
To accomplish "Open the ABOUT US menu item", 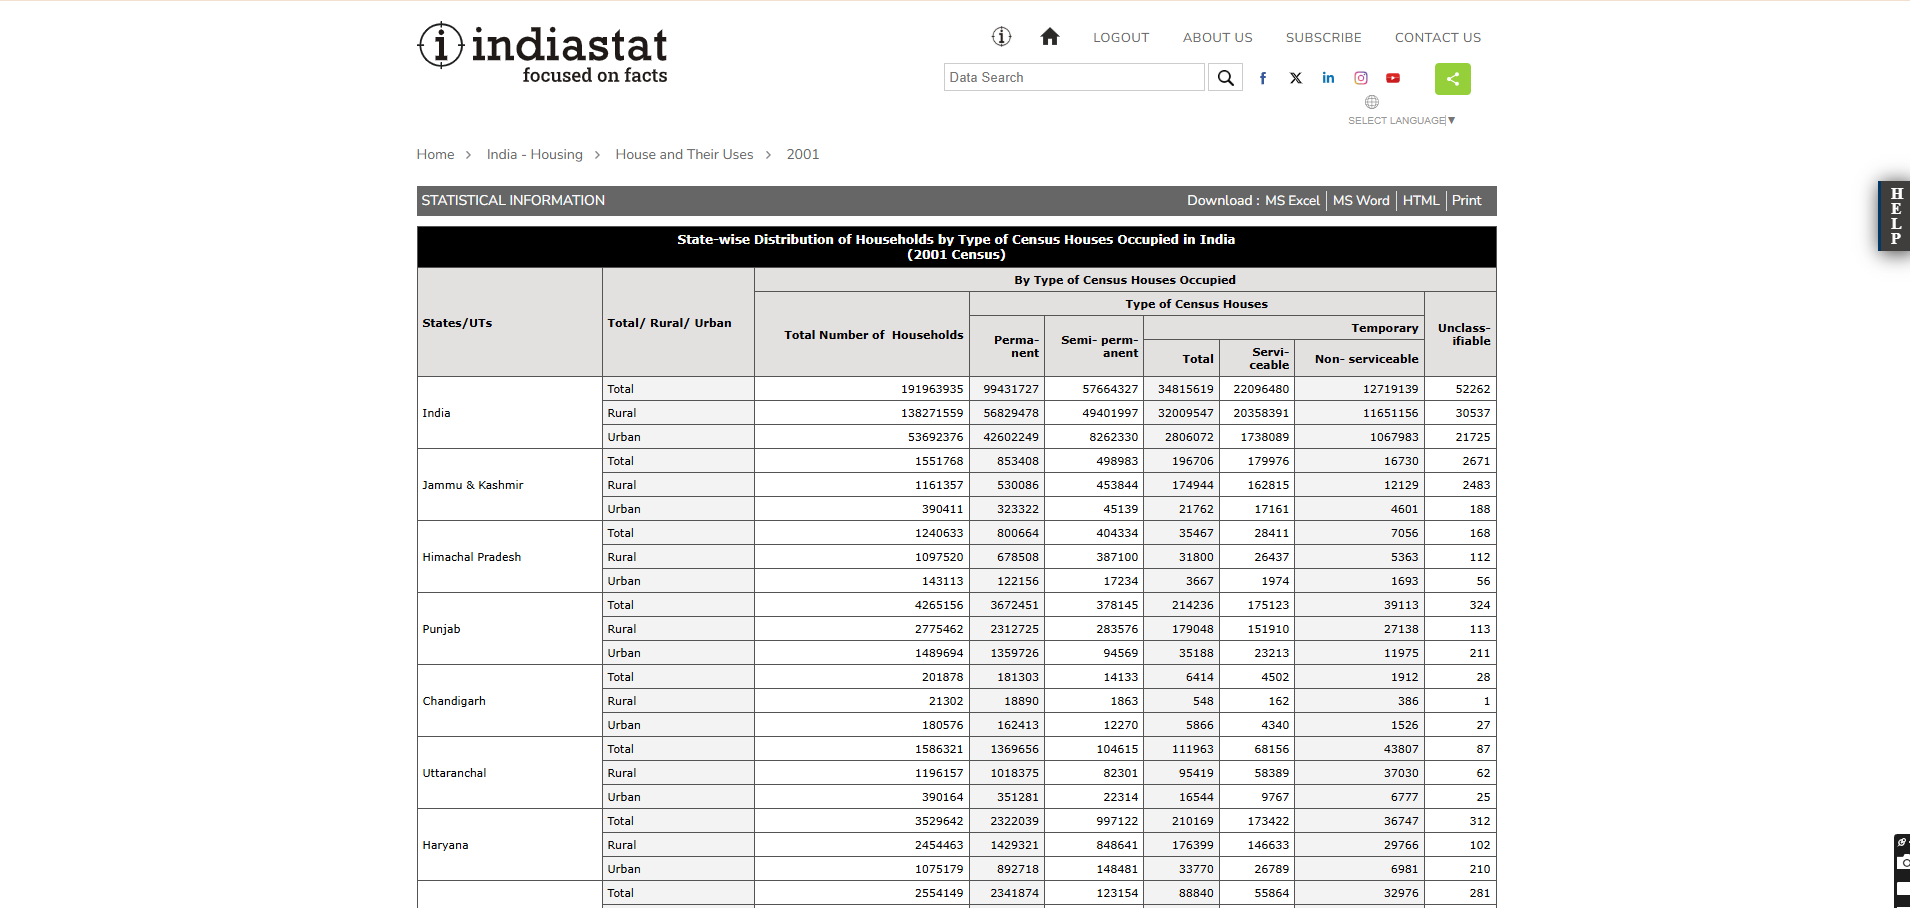I will coord(1217,38).
